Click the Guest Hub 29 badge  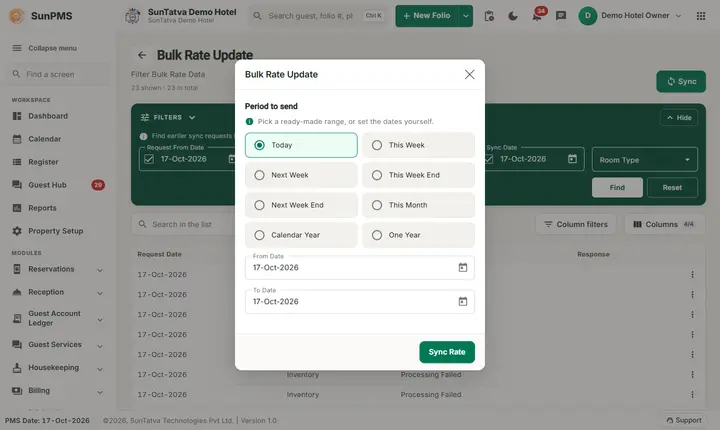[98, 185]
